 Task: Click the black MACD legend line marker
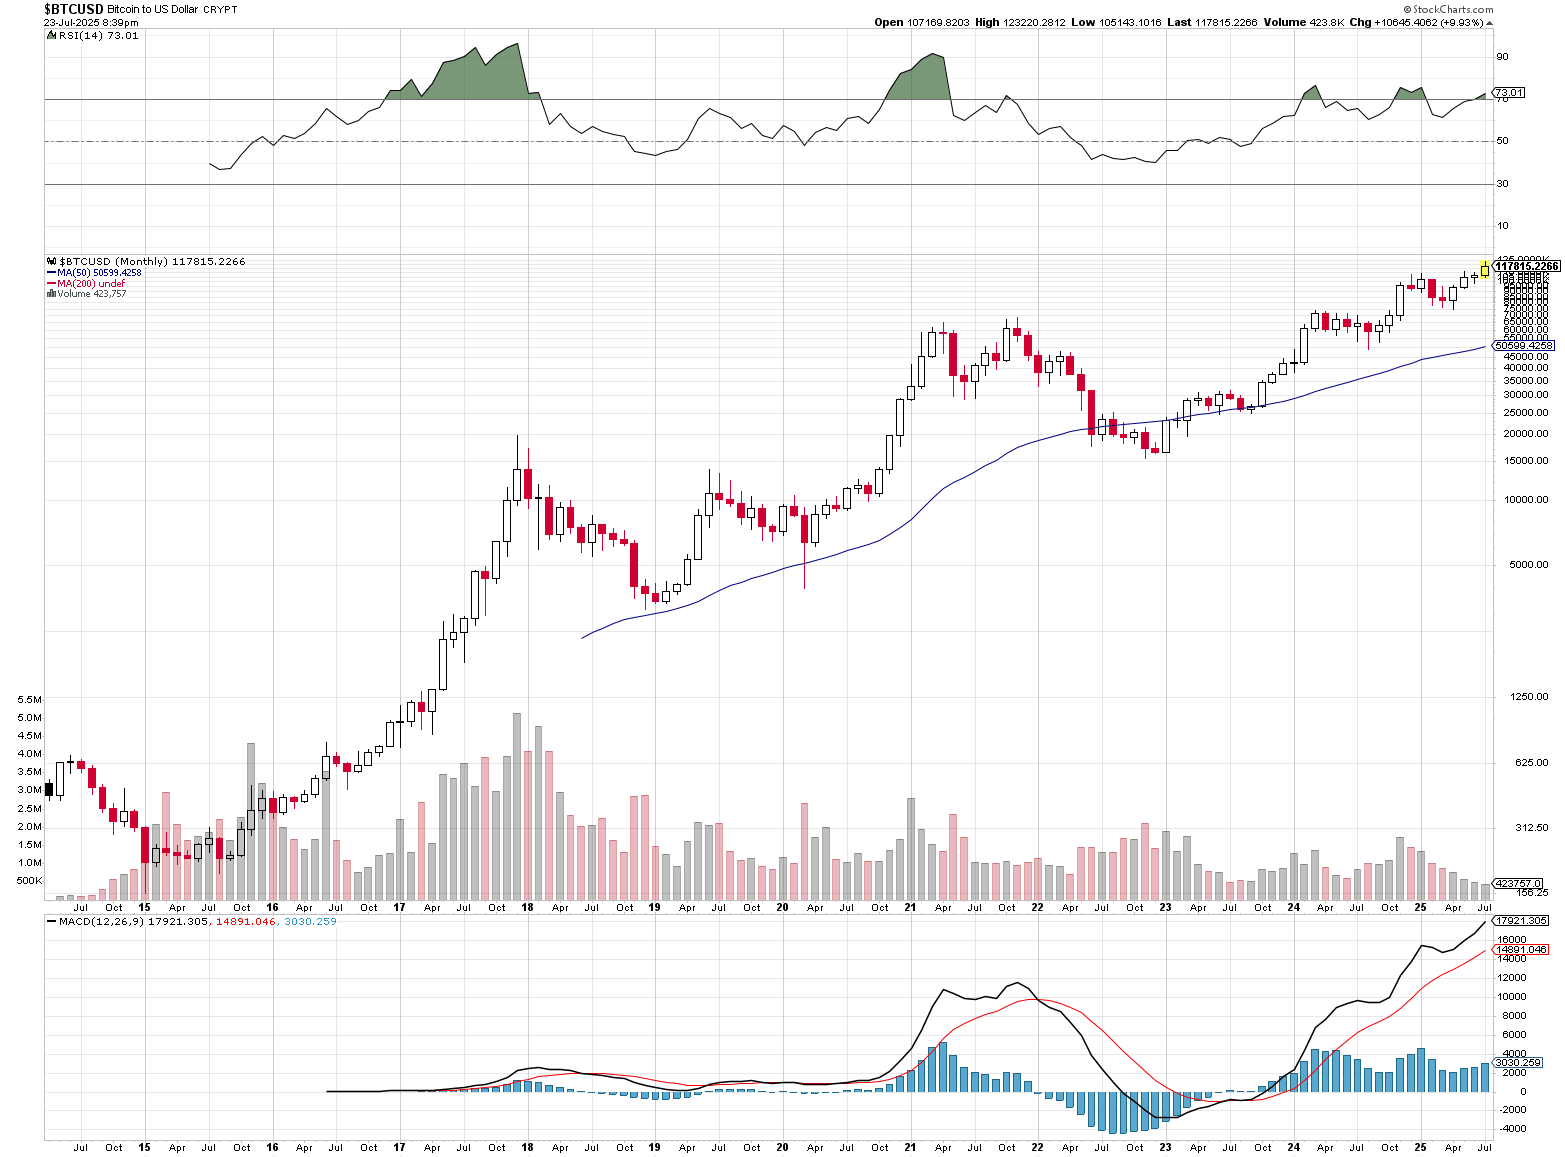[x=51, y=922]
